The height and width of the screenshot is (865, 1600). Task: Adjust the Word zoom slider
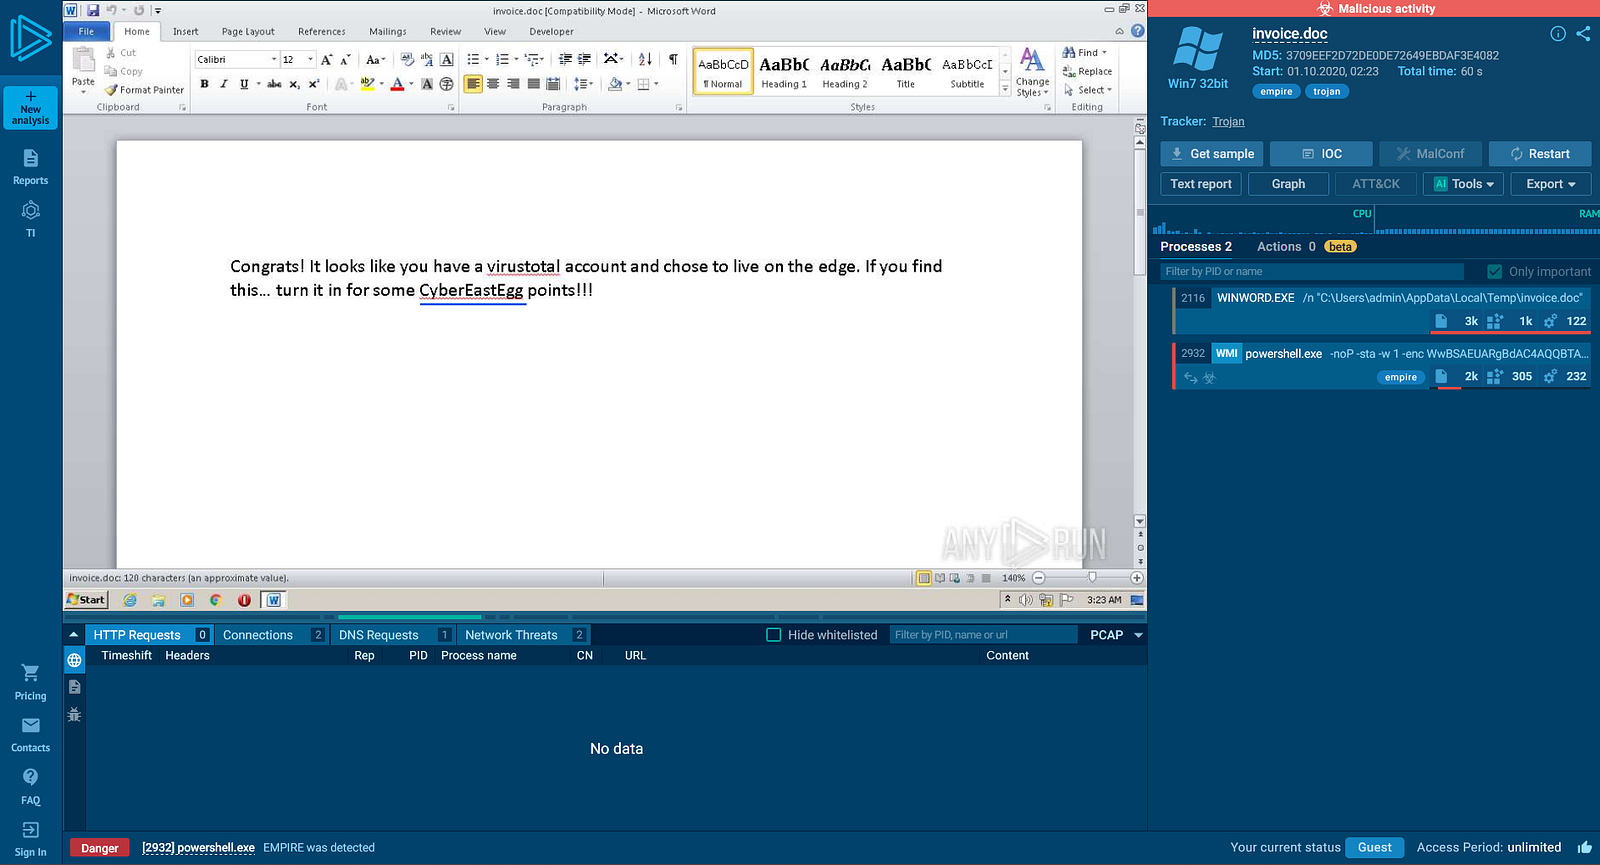[1092, 577]
